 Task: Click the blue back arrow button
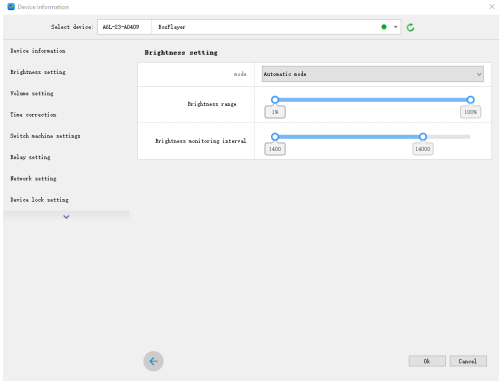(153, 361)
